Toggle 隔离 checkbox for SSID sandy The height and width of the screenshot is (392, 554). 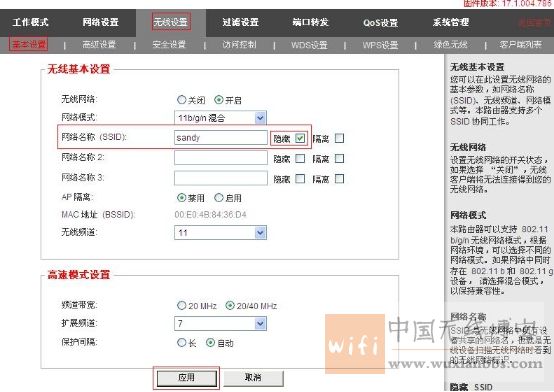point(339,138)
